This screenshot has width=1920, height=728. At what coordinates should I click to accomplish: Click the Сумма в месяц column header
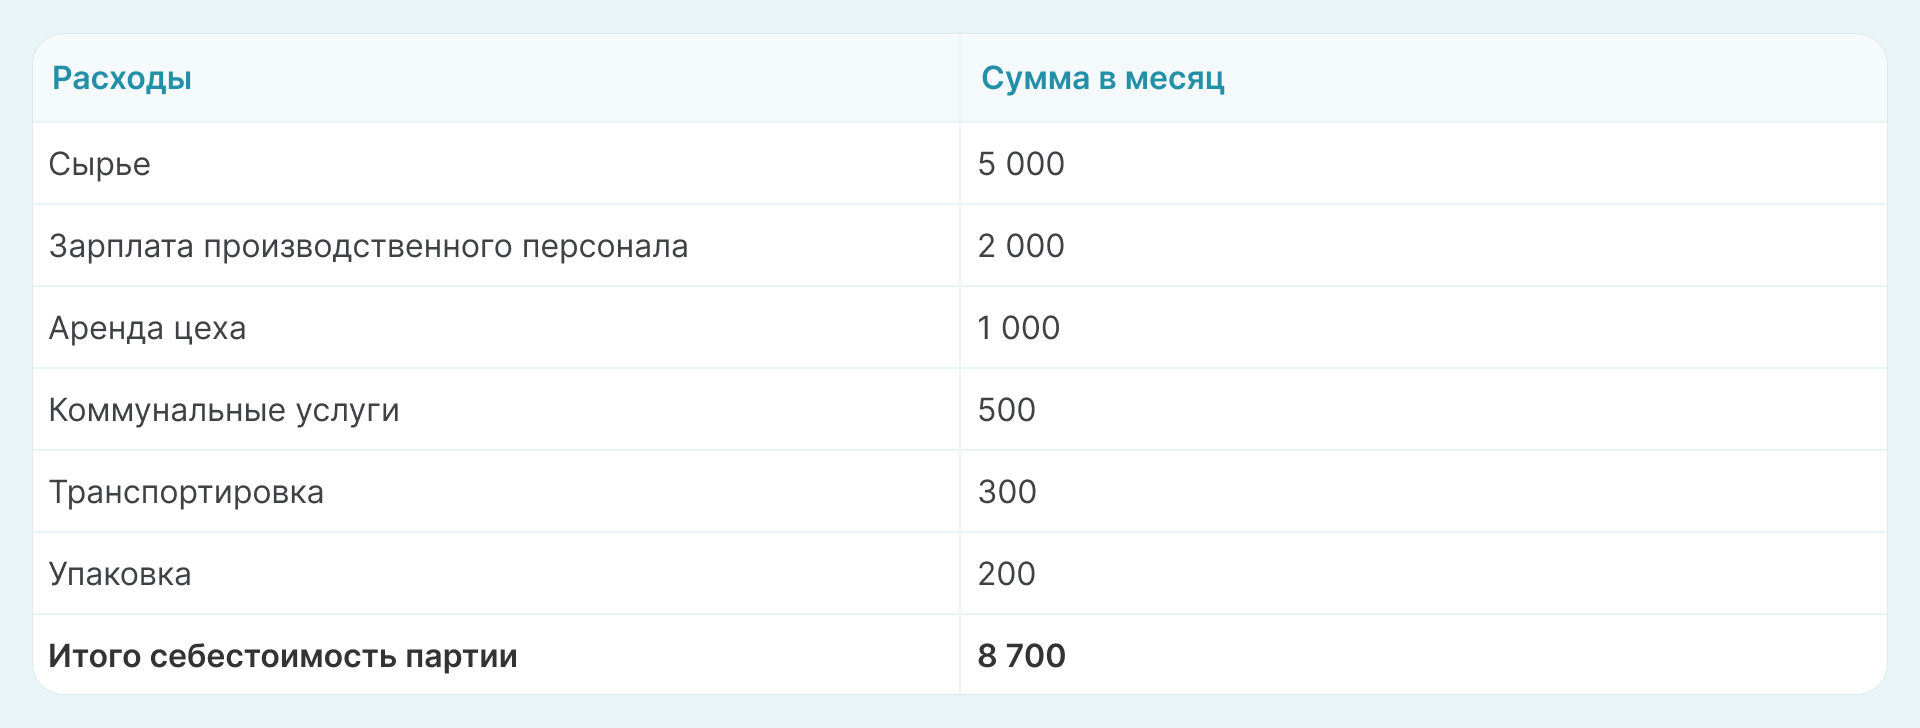1102,78
